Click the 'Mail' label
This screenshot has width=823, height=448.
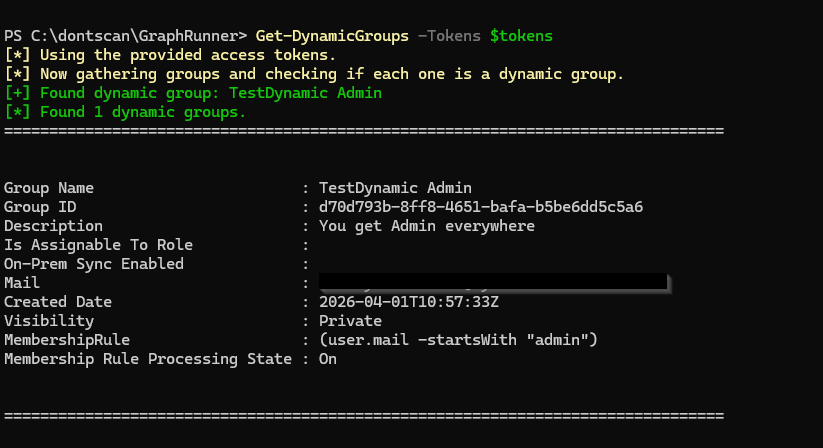click(x=22, y=283)
